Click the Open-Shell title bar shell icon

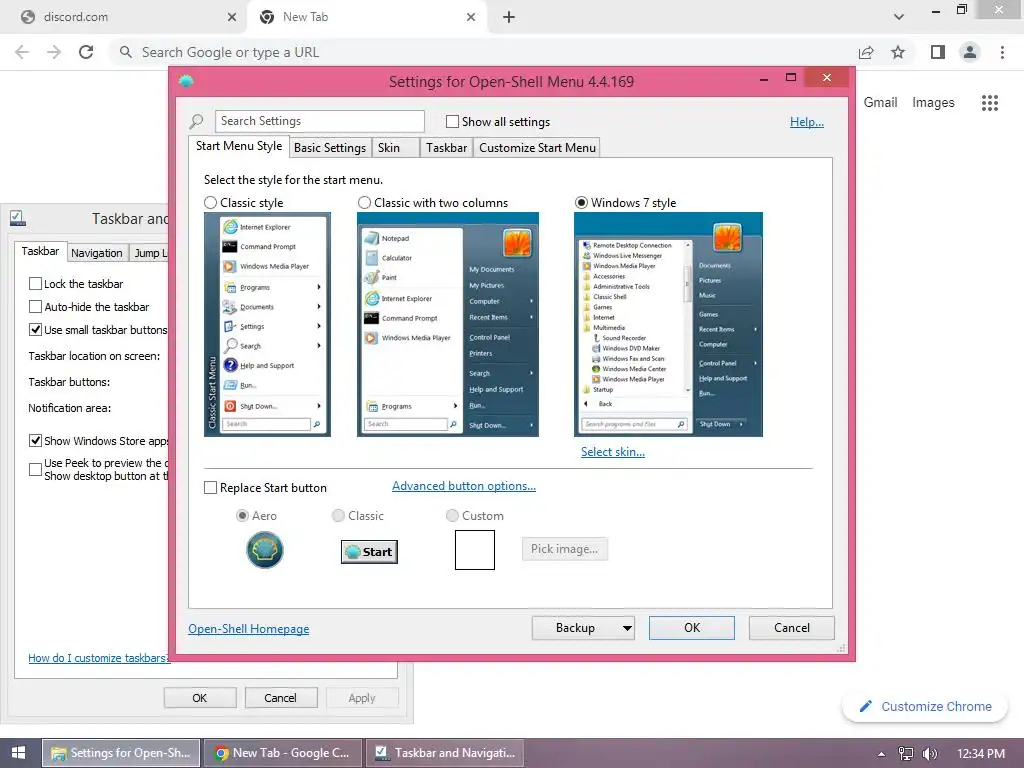pyautogui.click(x=186, y=82)
